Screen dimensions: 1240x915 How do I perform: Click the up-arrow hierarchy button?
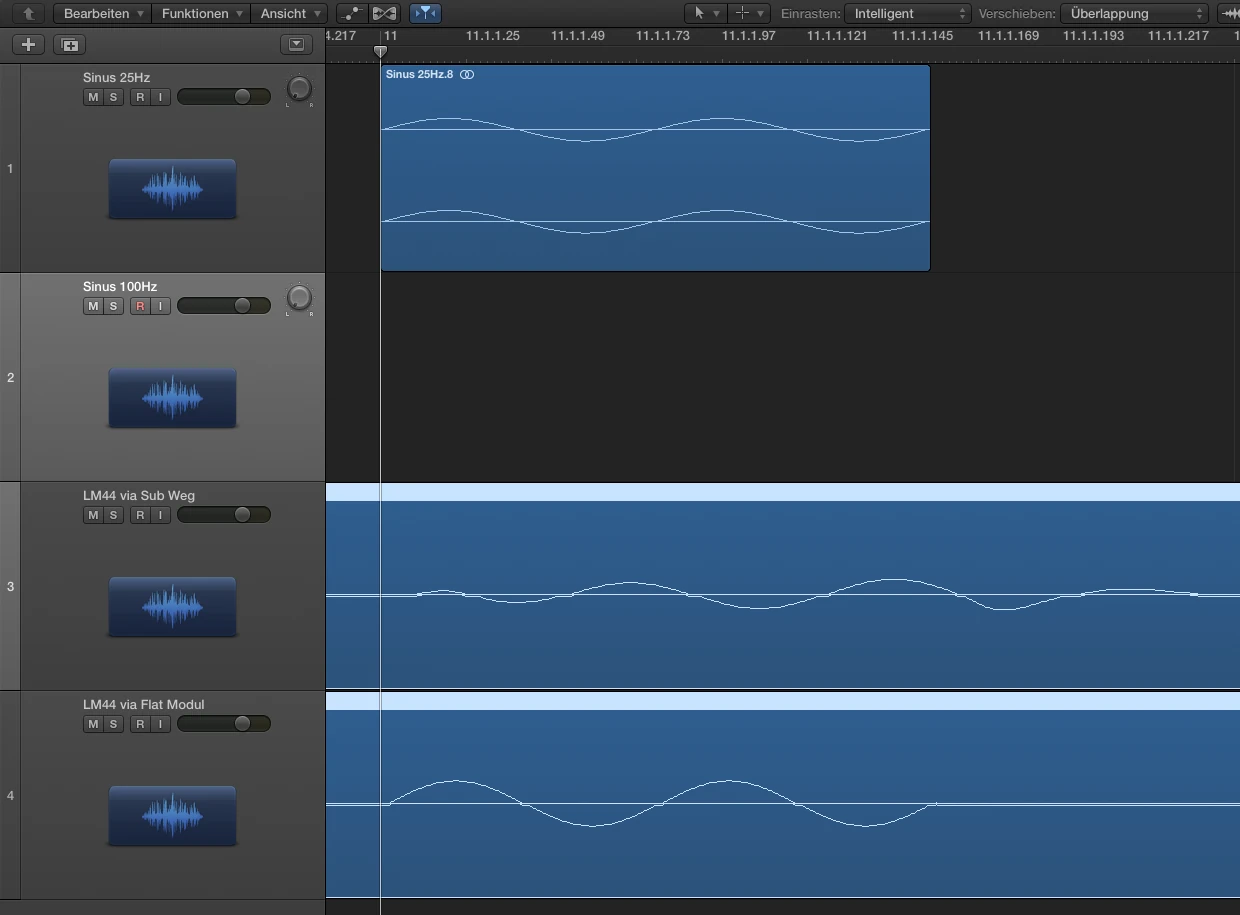[x=28, y=13]
